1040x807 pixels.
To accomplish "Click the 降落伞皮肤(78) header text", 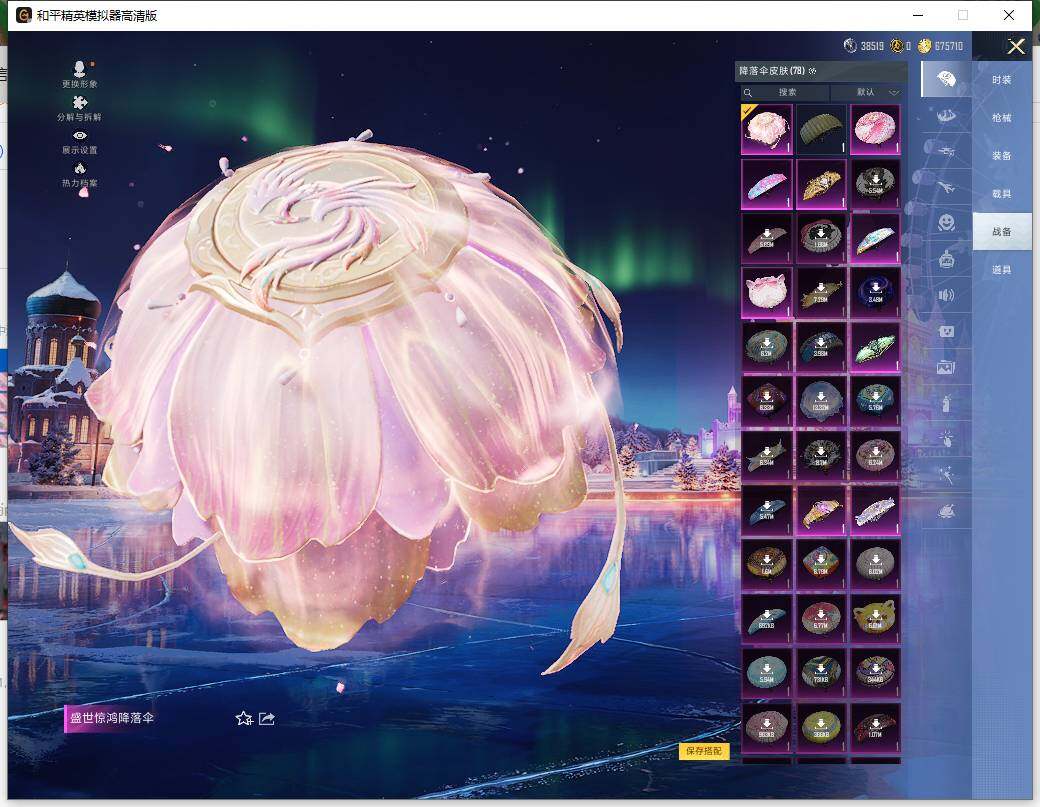I will point(772,71).
